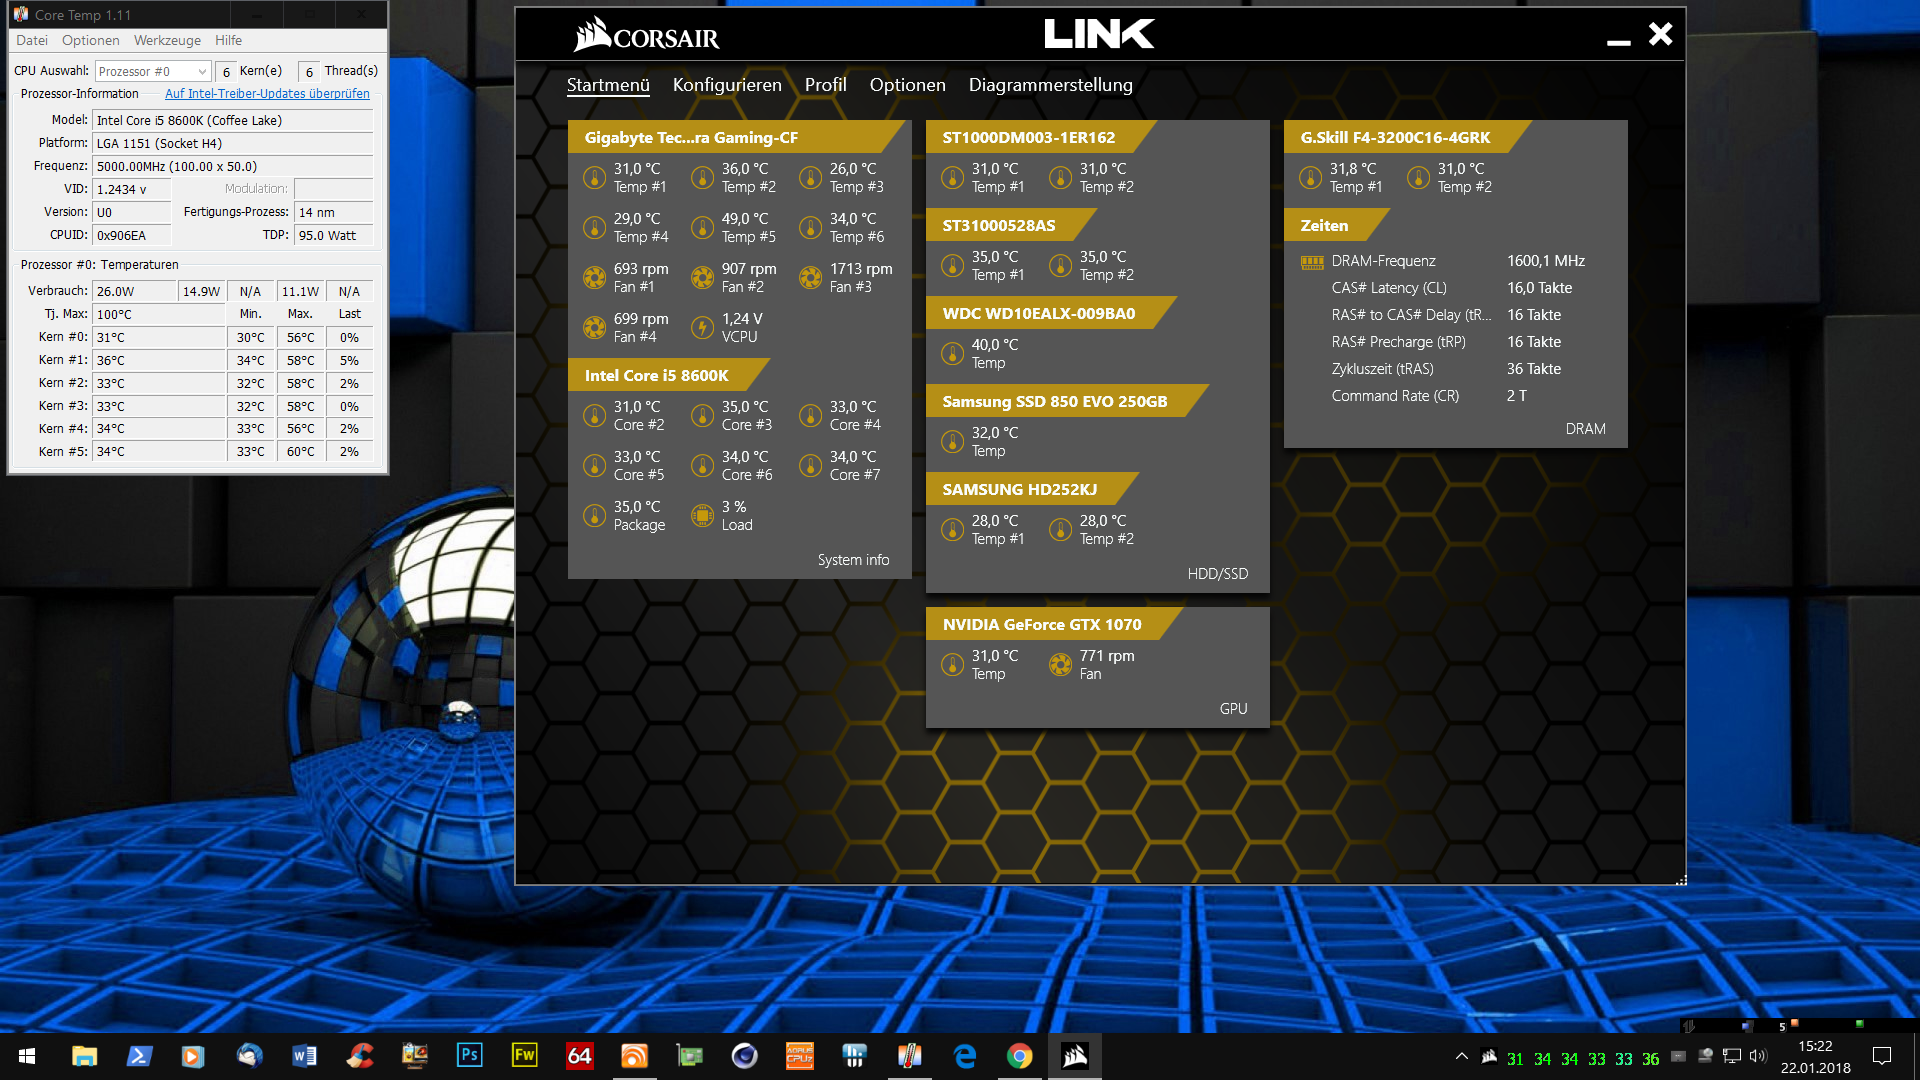This screenshot has width=1920, height=1080.
Task: Click the DRAM-Frequenz memory icon
Action: (1311, 262)
